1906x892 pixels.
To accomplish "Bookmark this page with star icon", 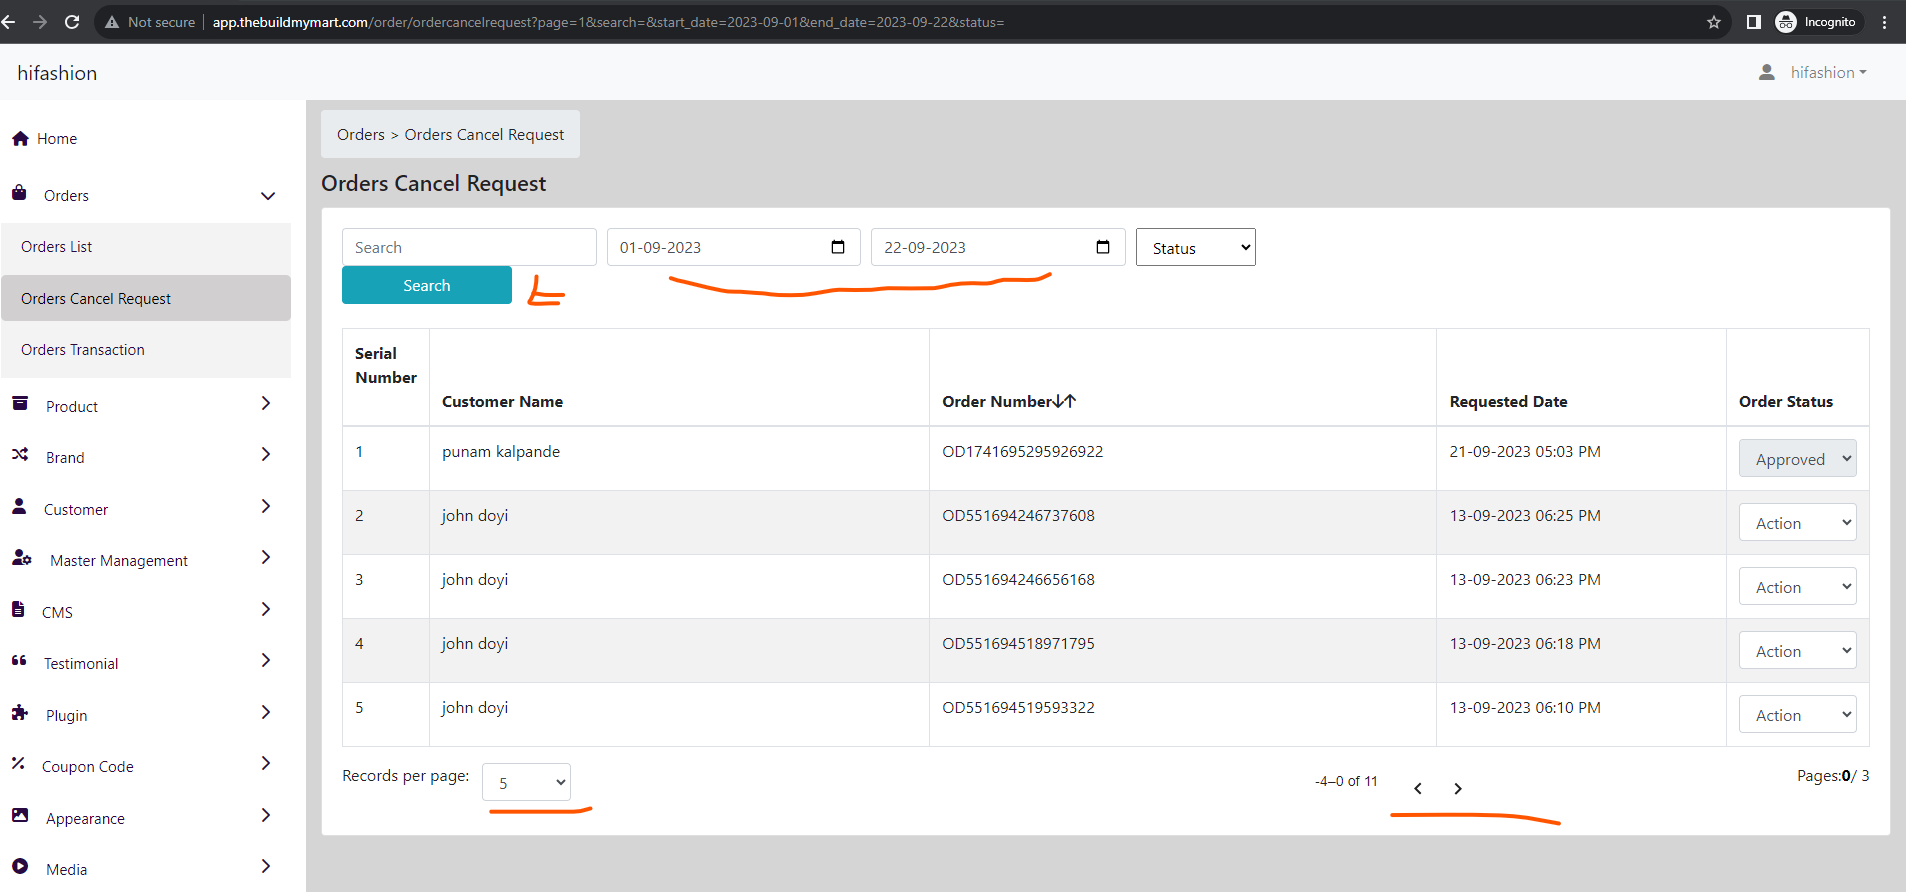I will [x=1714, y=22].
